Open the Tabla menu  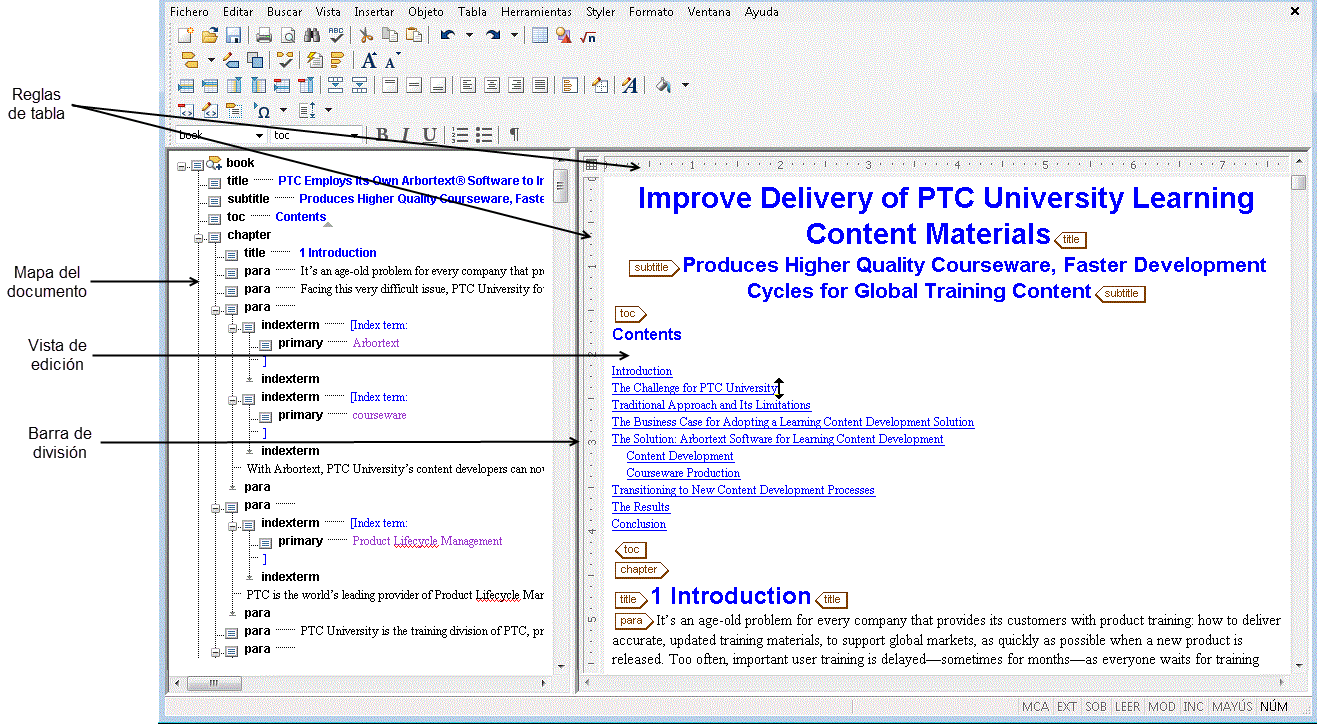click(473, 12)
